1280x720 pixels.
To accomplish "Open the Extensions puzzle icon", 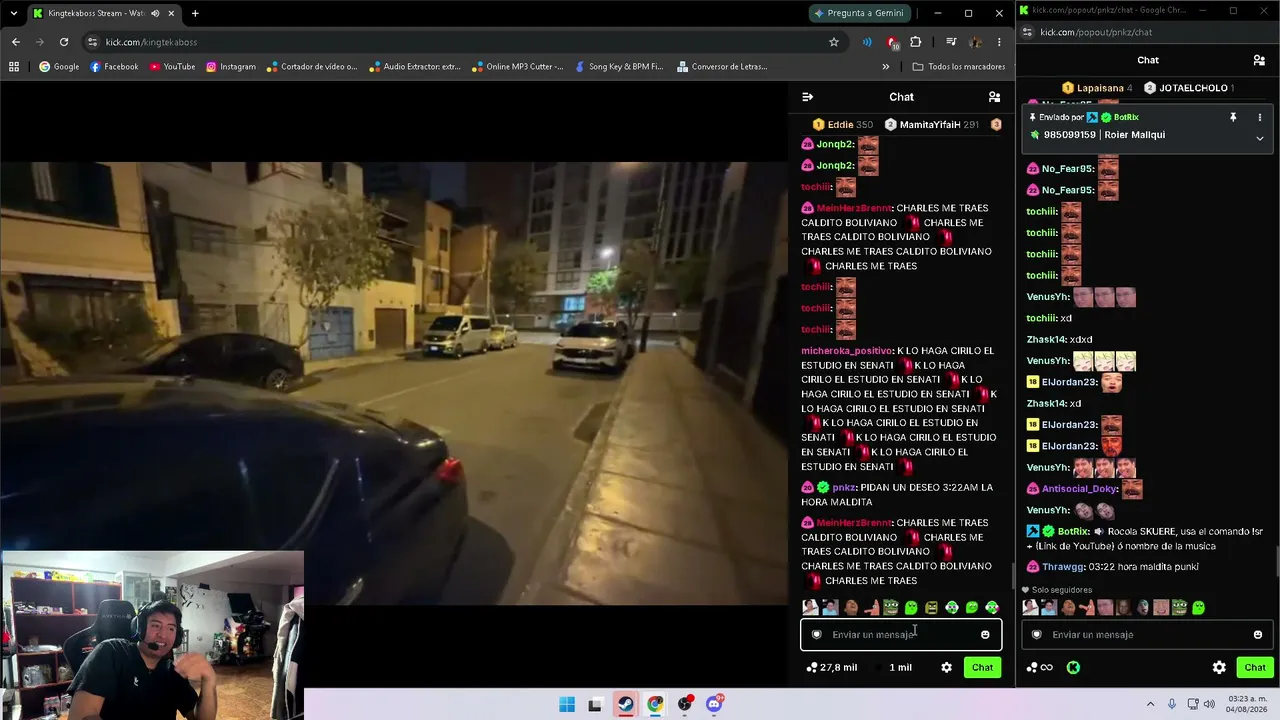I will coord(915,42).
